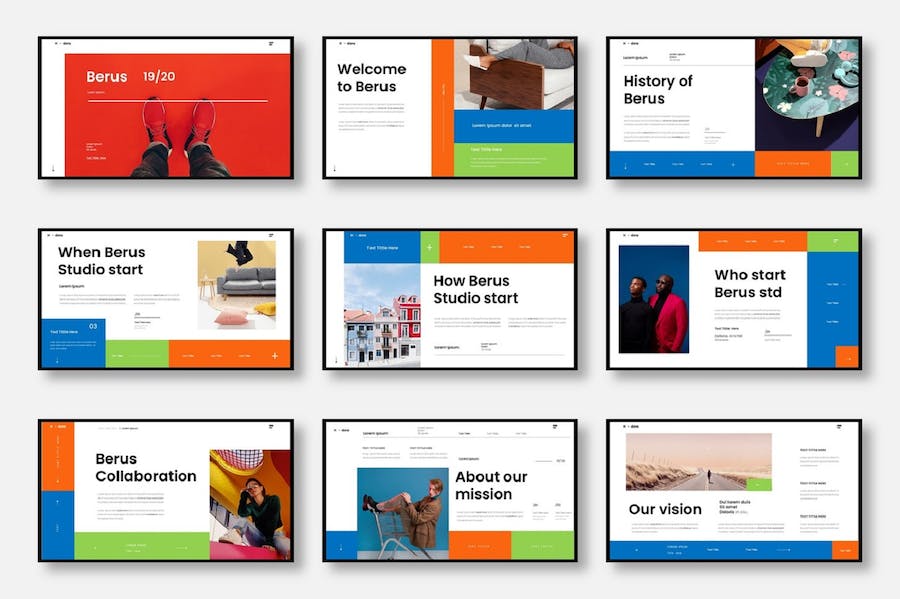Click the green Text Title Here block on Welcome slide

click(514, 159)
